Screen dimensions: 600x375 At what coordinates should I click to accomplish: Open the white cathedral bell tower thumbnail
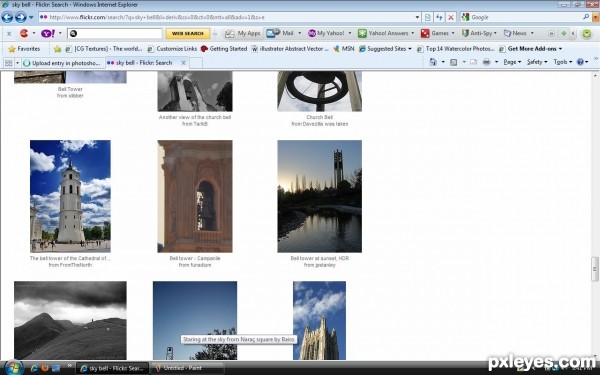[70, 196]
